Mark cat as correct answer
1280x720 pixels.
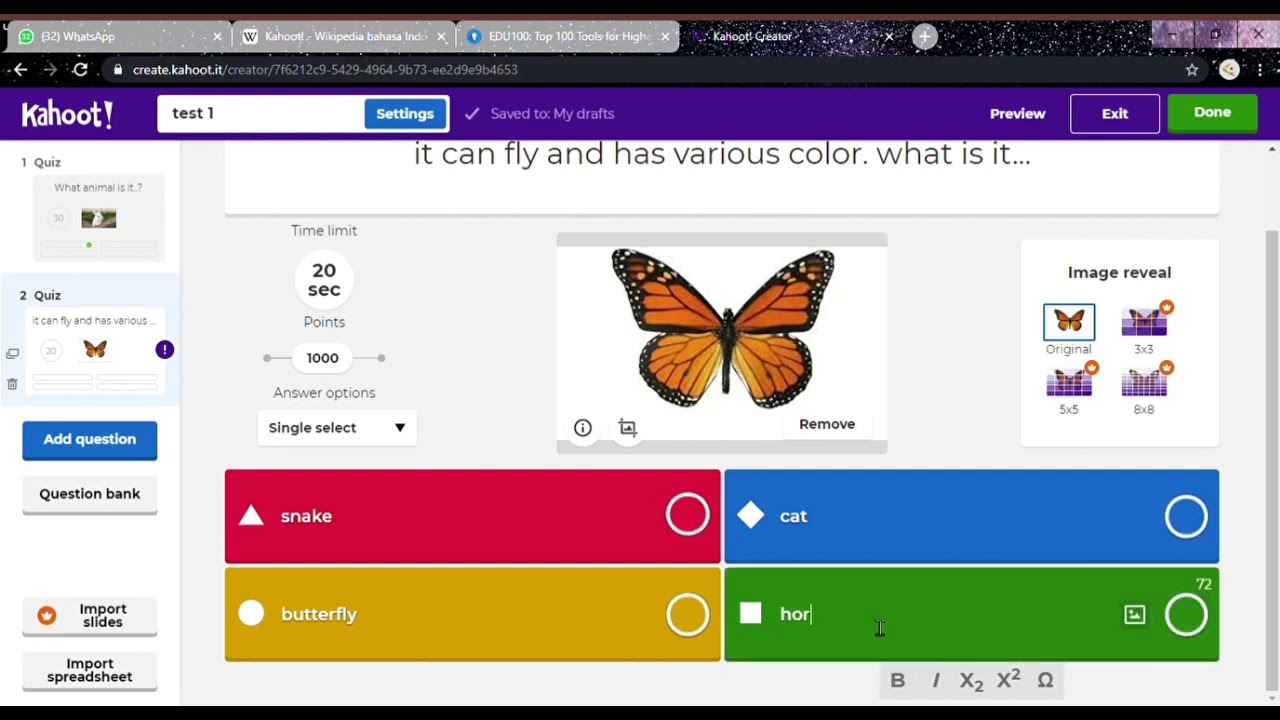[x=1186, y=516]
